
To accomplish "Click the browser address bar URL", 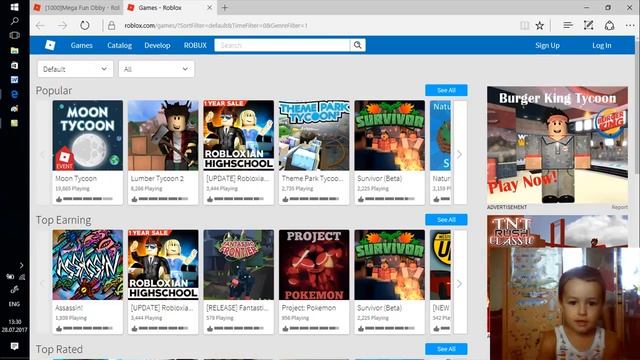I will tap(216, 25).
